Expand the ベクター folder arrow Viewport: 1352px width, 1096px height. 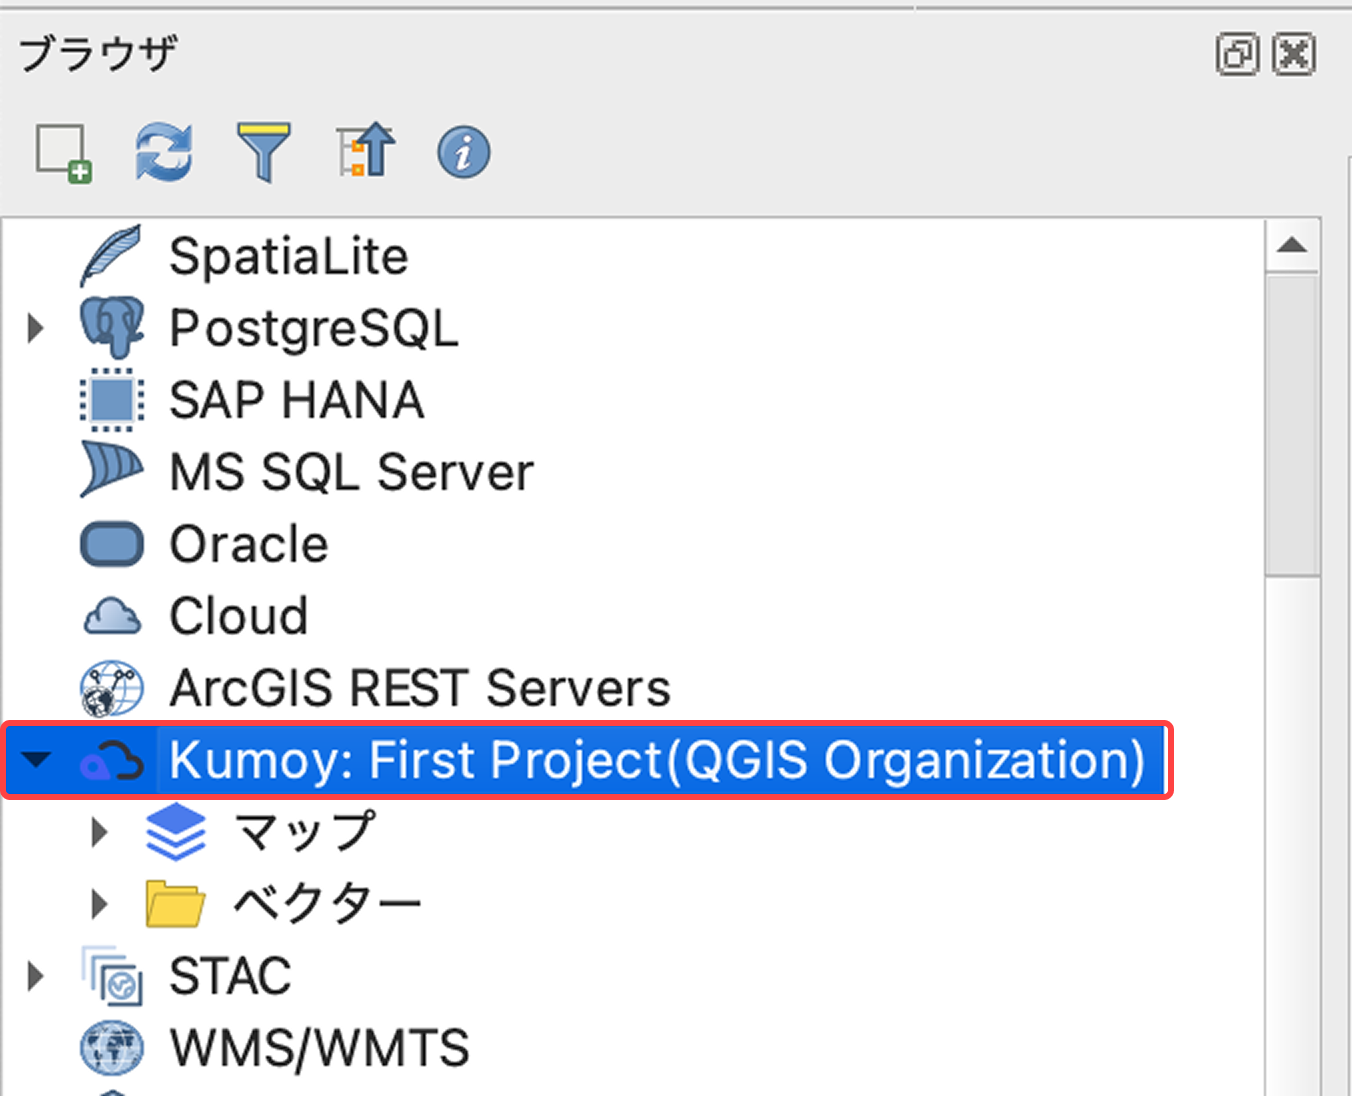tap(99, 904)
